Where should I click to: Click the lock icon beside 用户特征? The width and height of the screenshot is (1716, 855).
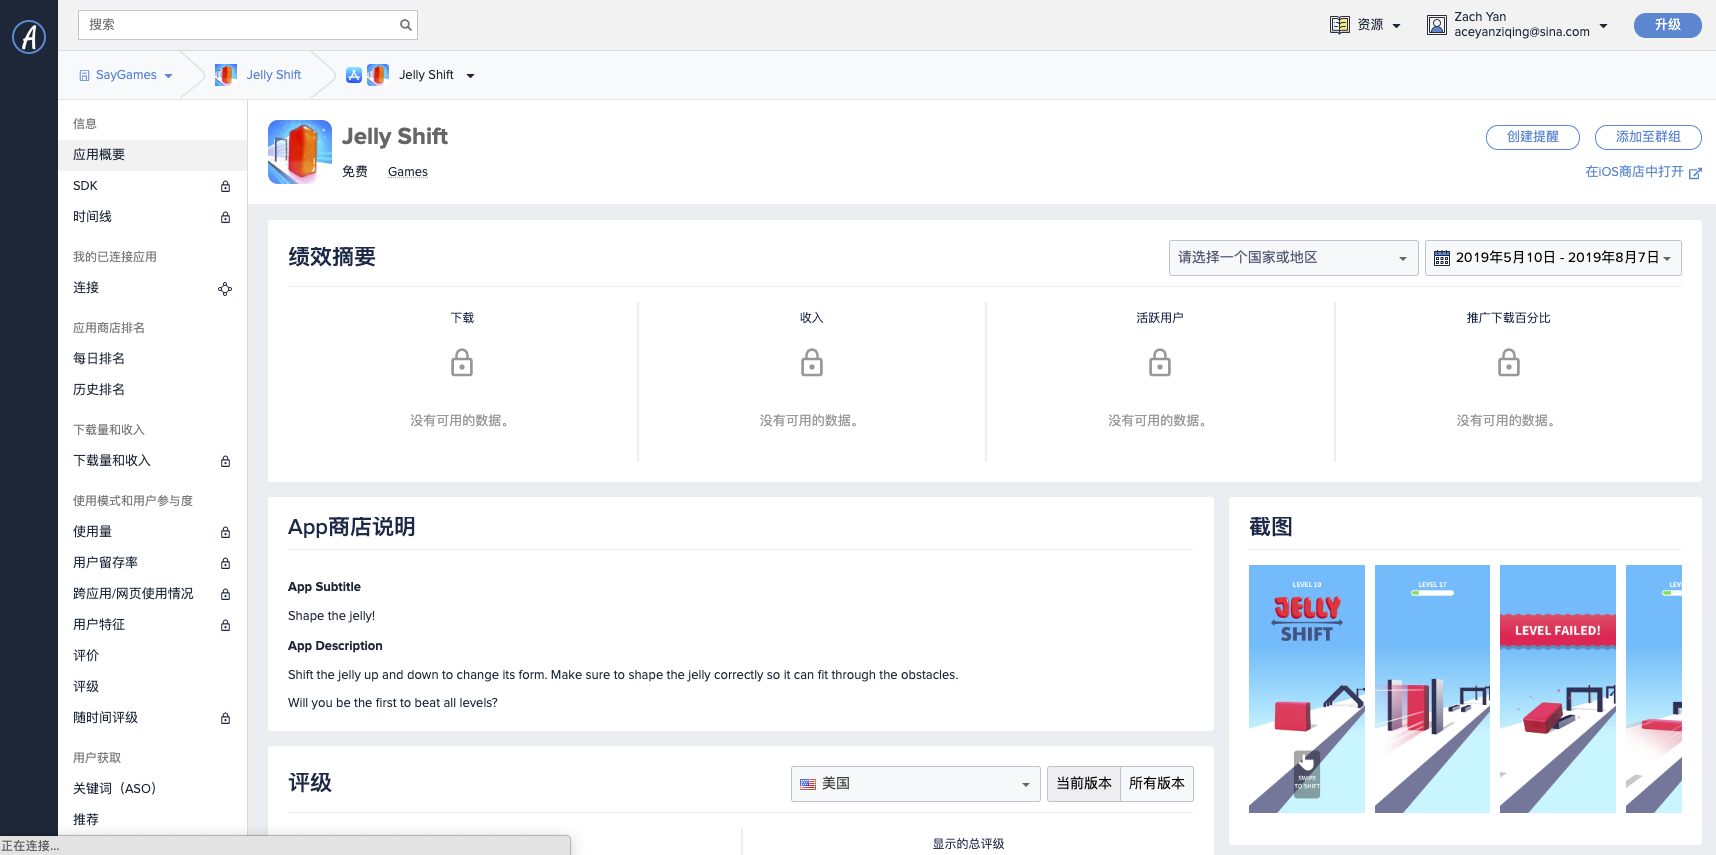click(225, 625)
